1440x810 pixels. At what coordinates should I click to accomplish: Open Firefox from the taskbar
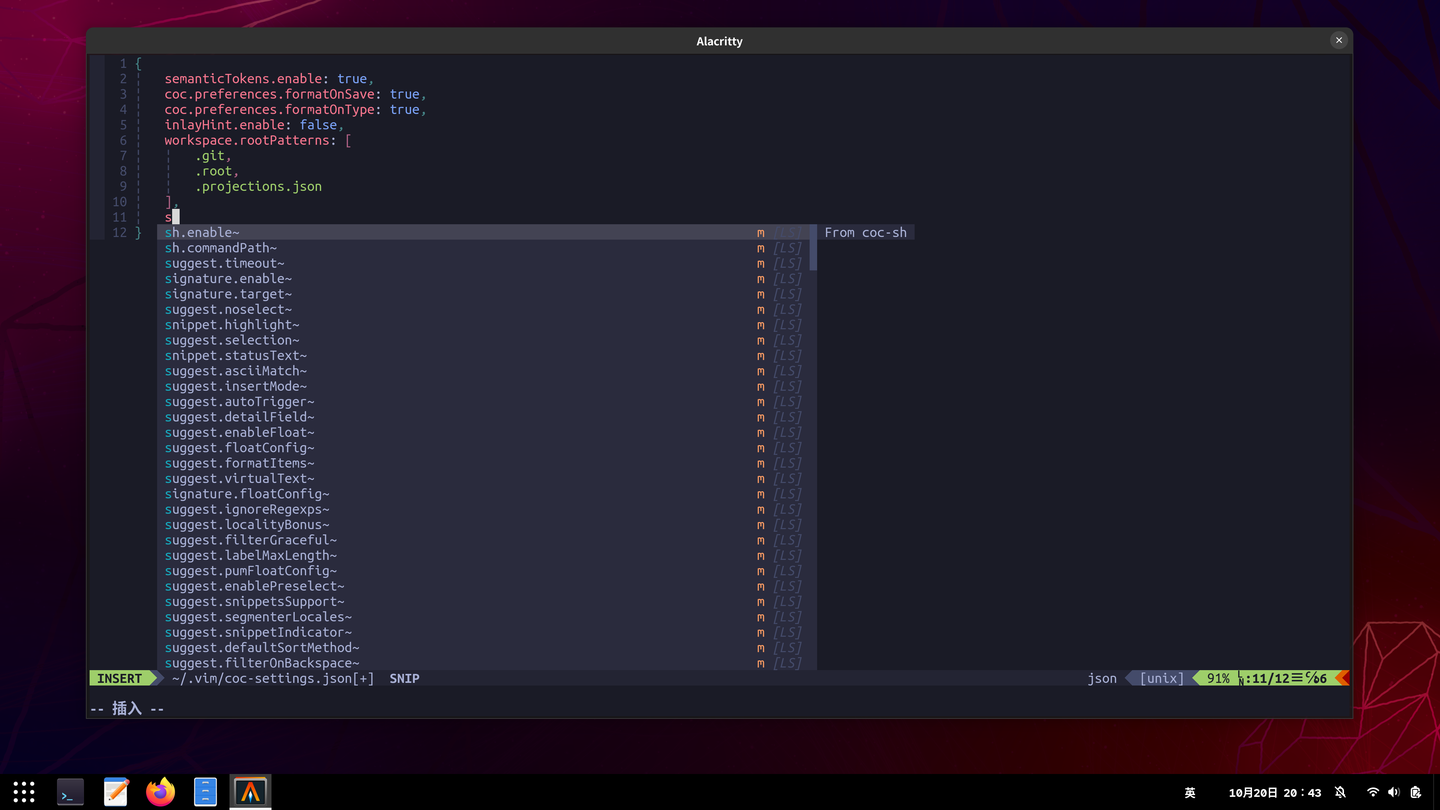point(160,792)
